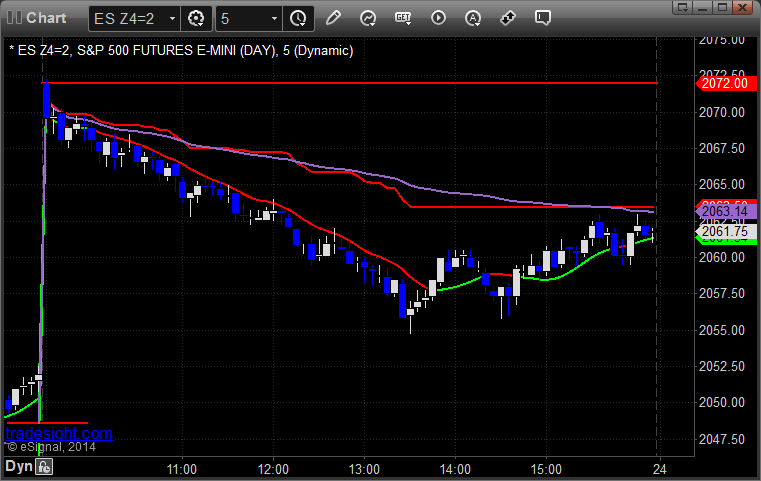Click the 2065.00 price axis label
Screen dimensions: 761x481
[722, 184]
